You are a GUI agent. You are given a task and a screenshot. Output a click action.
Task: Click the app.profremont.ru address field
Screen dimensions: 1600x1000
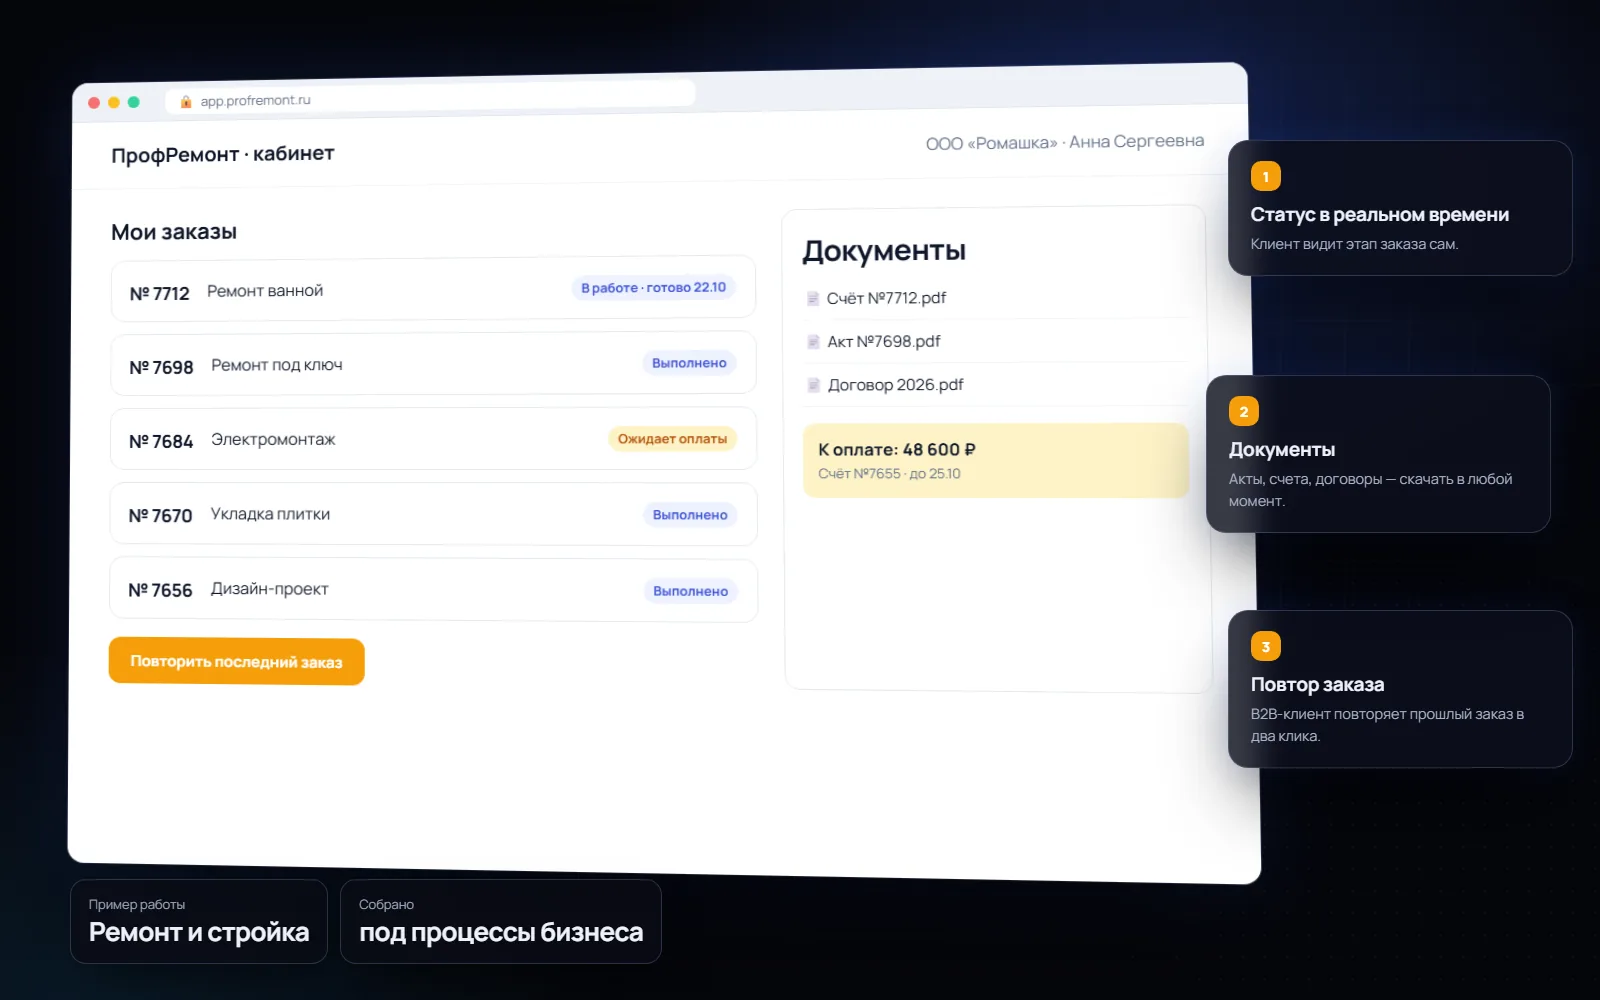pyautogui.click(x=430, y=97)
